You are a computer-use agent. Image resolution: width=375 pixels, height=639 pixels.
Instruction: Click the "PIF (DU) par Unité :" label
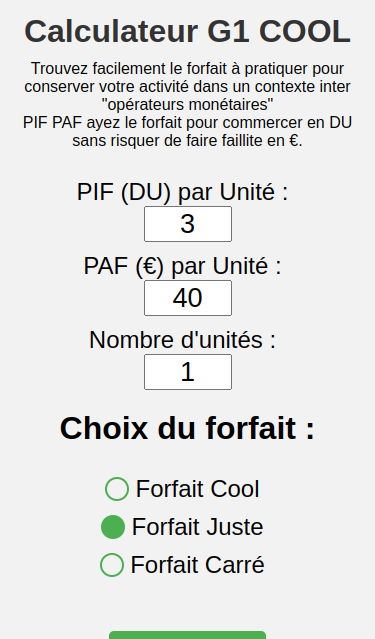(183, 192)
